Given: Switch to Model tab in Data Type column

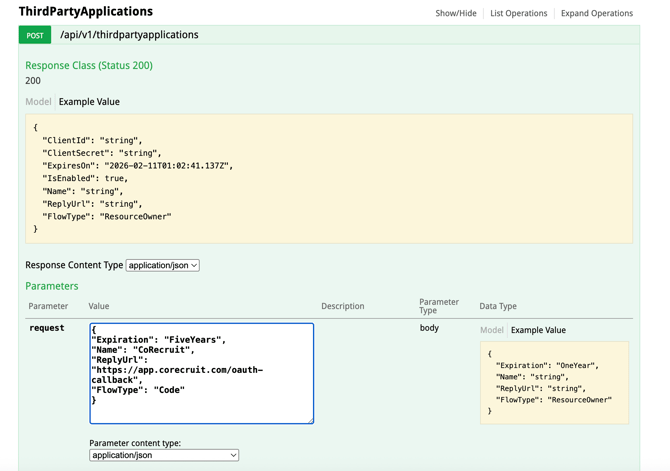Looking at the screenshot, I should [x=491, y=330].
